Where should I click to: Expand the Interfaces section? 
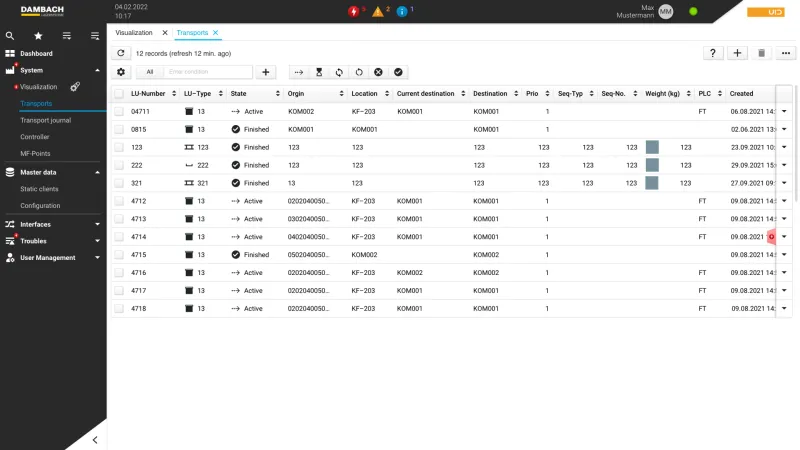coord(97,224)
